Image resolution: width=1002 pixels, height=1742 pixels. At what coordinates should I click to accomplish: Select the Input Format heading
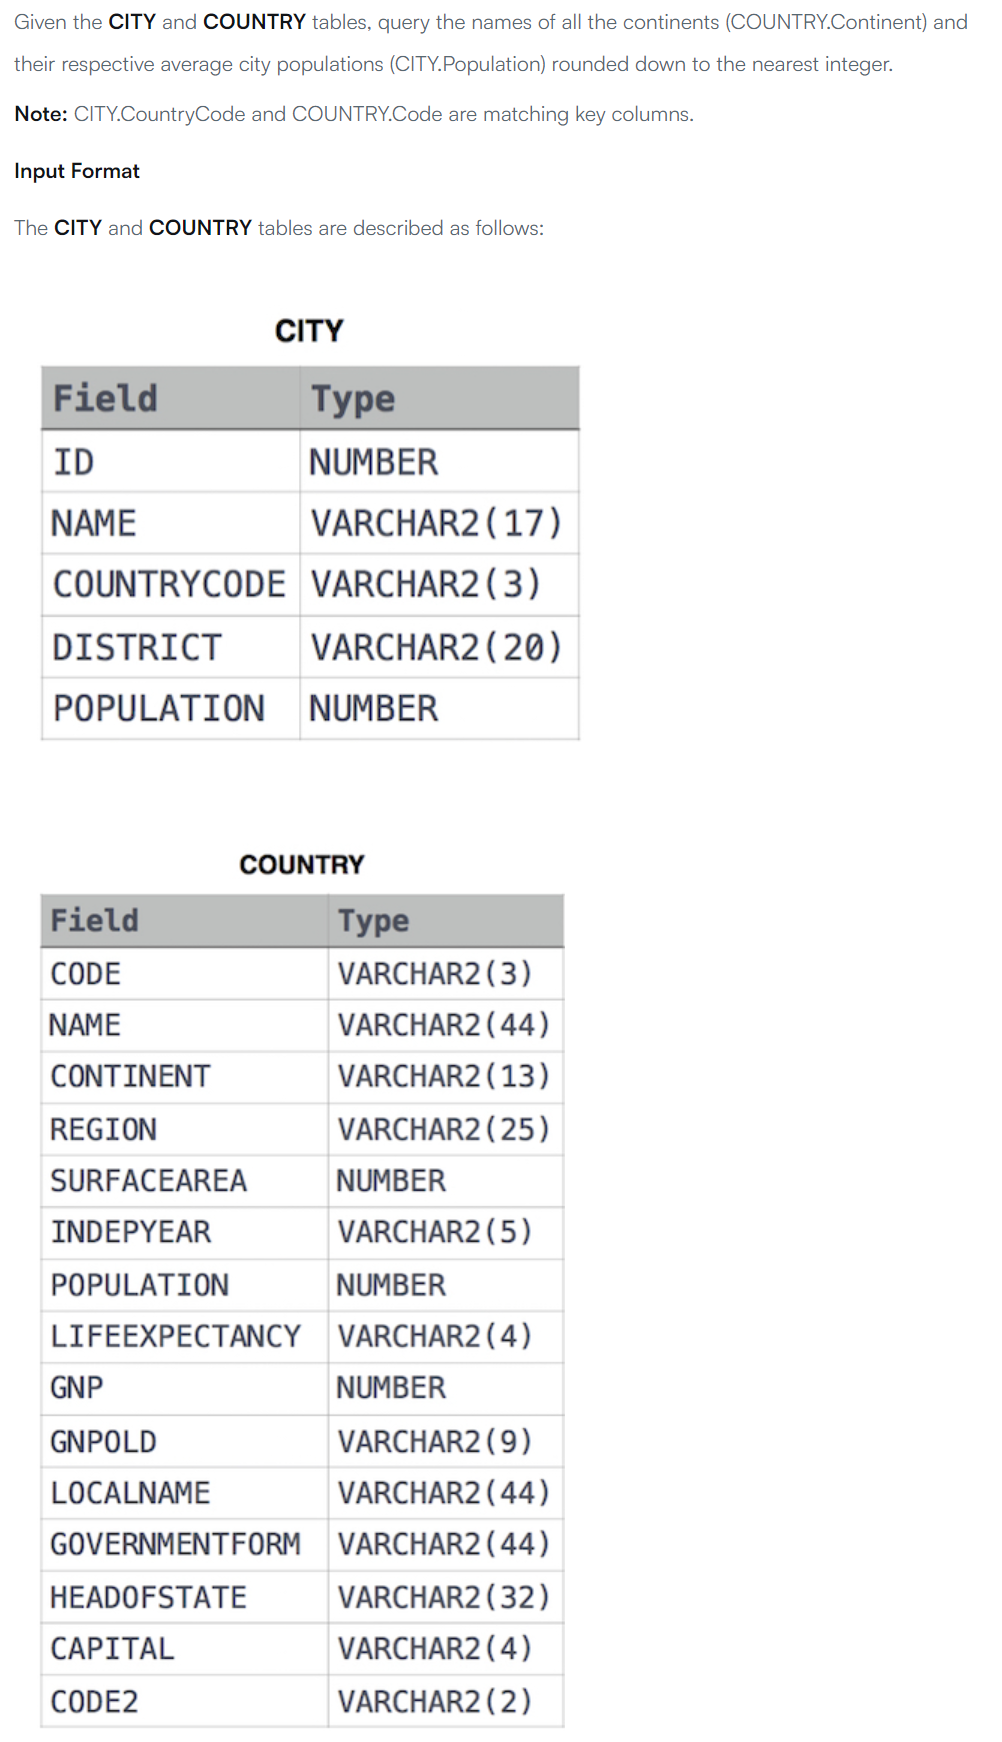pyautogui.click(x=77, y=171)
